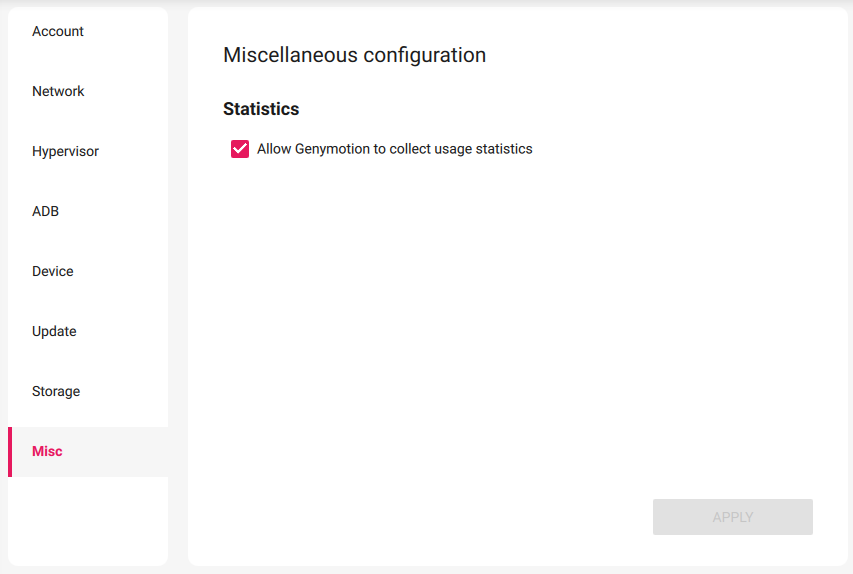Click the empty sidebar area below Misc
Screen dimensions: 853x574
[88, 520]
